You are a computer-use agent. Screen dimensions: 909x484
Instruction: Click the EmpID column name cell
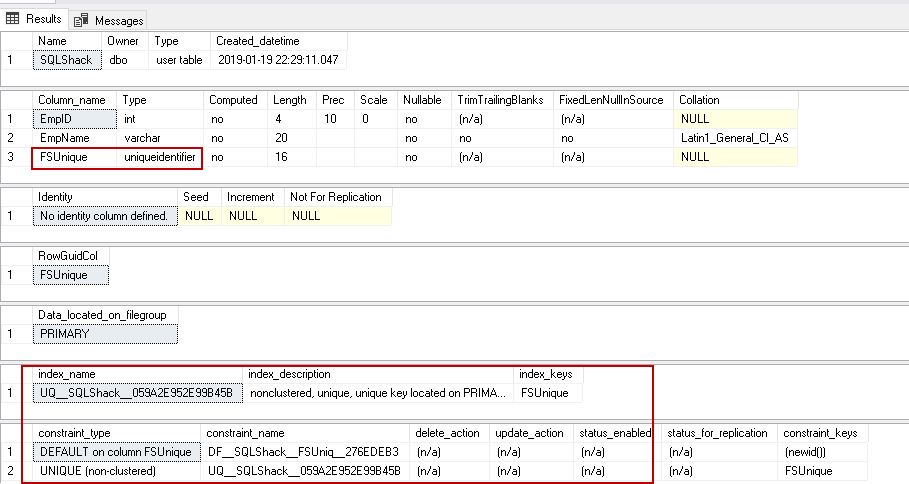click(x=73, y=119)
